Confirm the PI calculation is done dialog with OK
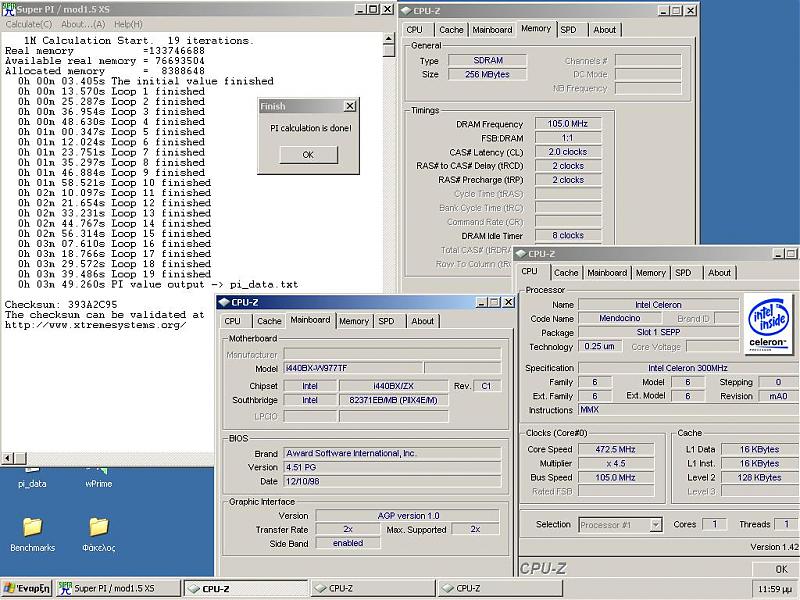Image resolution: width=800 pixels, height=600 pixels. click(x=308, y=155)
